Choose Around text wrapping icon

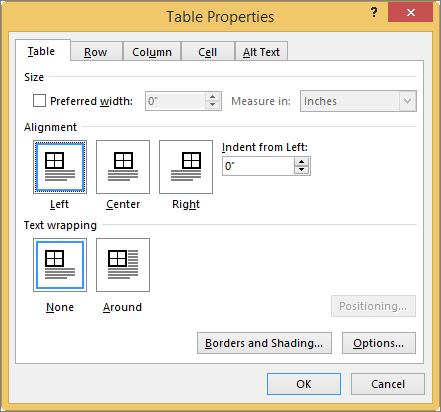point(123,265)
